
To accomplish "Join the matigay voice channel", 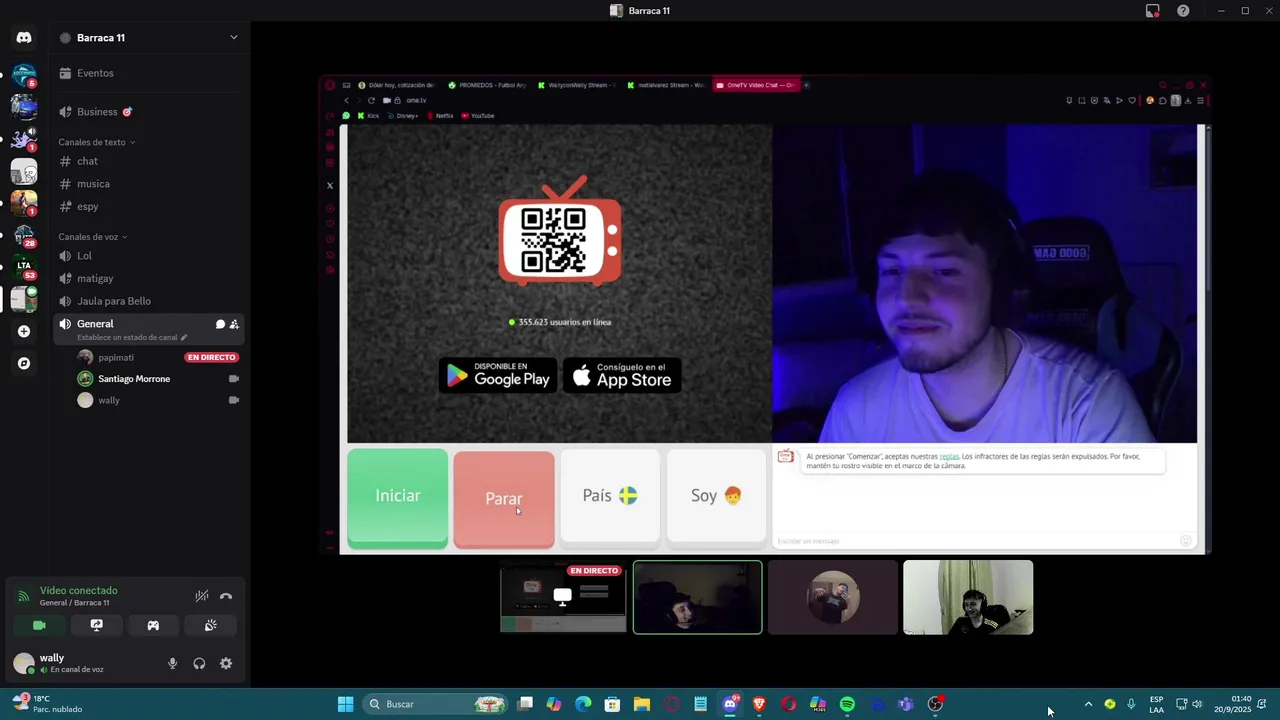I will coord(148,278).
